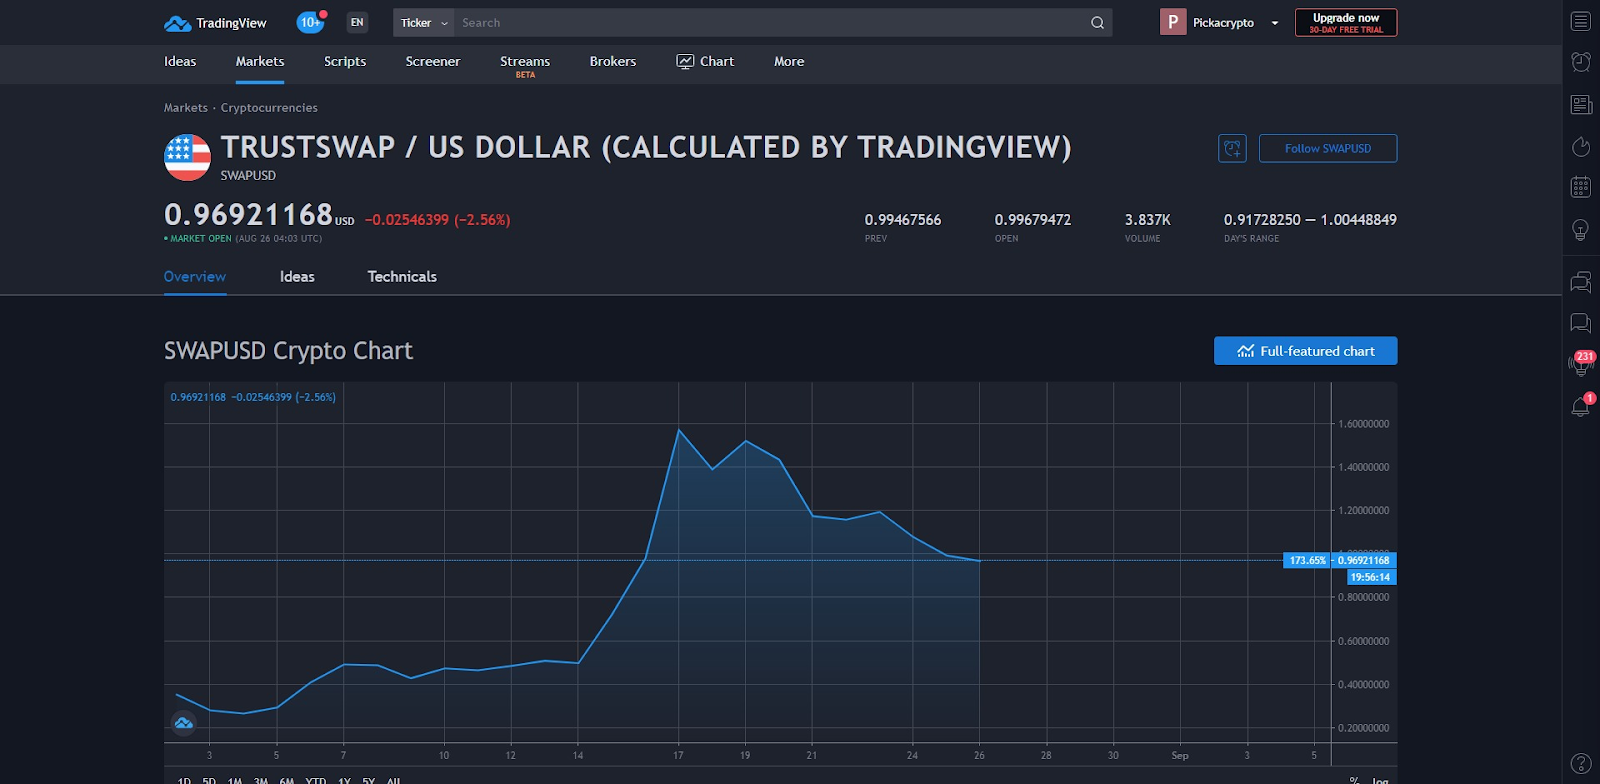This screenshot has width=1600, height=784.
Task: Open the Markets navigation menu
Action: (260, 61)
